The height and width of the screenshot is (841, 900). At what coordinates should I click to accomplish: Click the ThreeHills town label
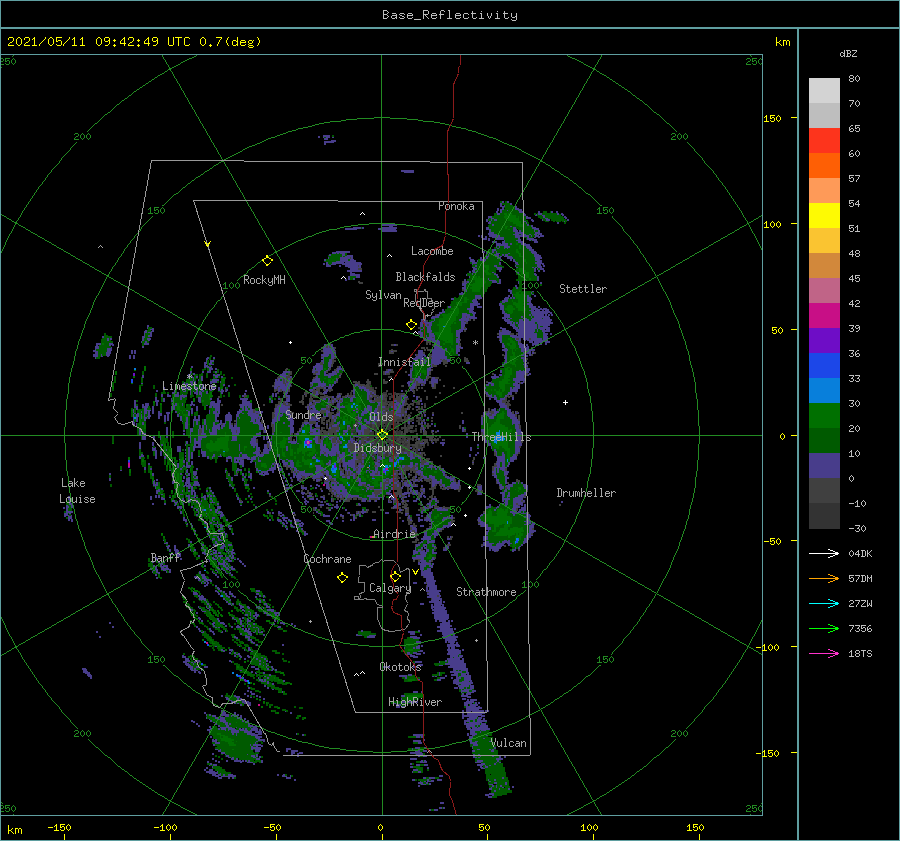point(502,437)
